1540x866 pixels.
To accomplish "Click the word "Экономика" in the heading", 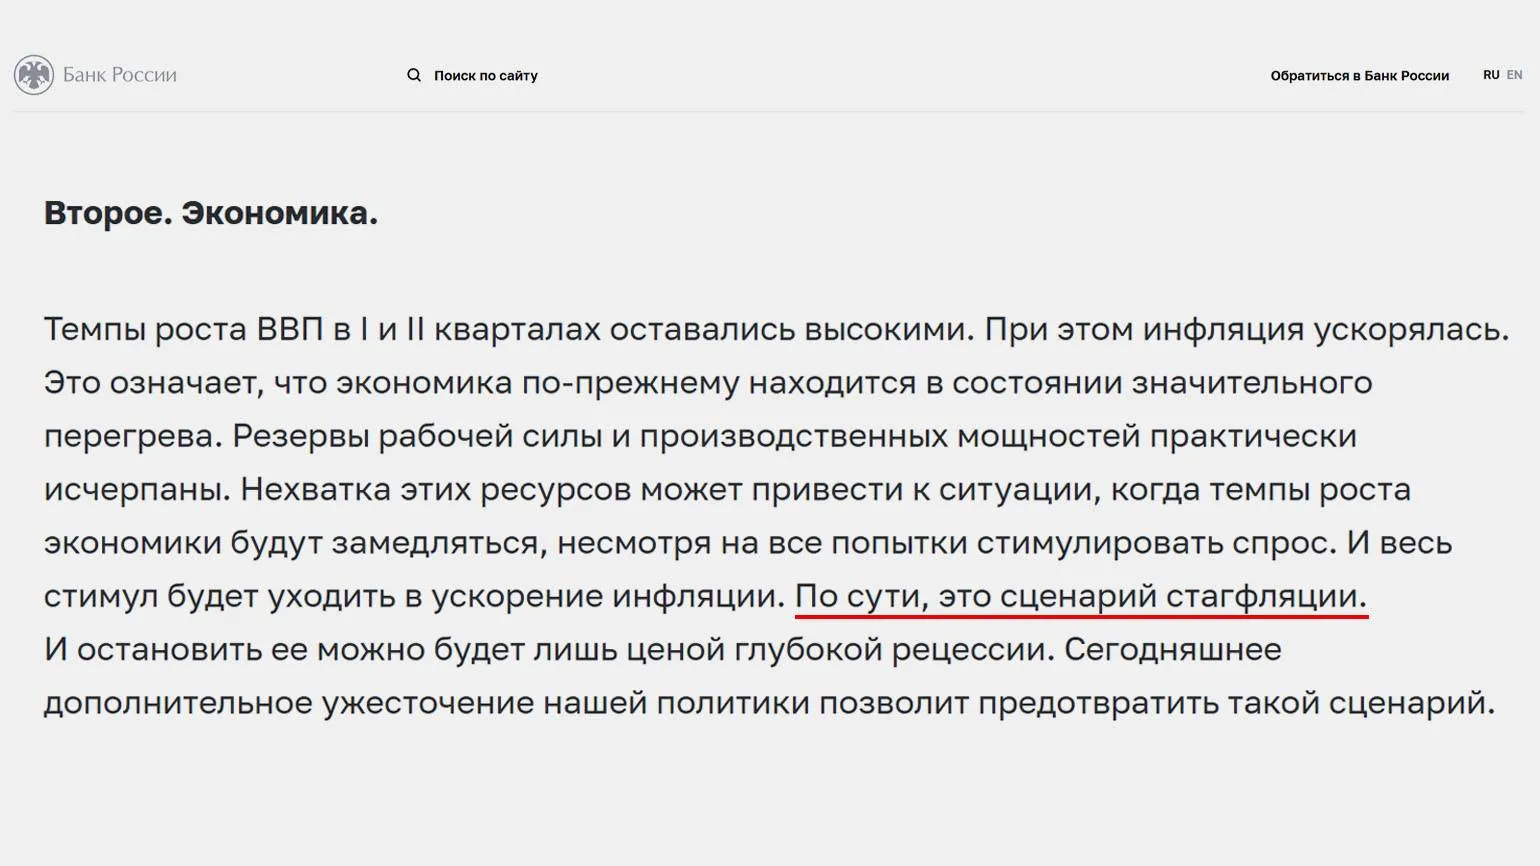I will pos(279,213).
